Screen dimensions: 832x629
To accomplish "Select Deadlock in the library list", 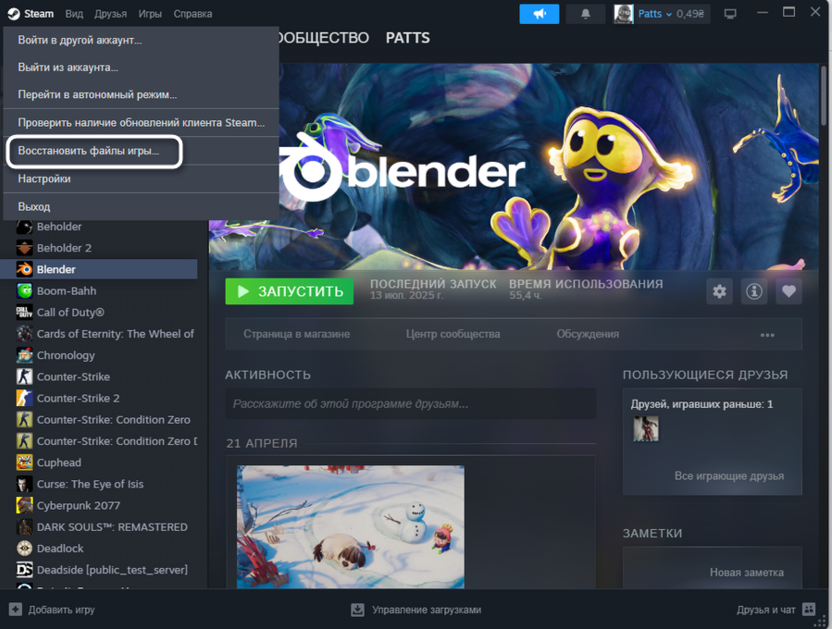I will point(99,548).
